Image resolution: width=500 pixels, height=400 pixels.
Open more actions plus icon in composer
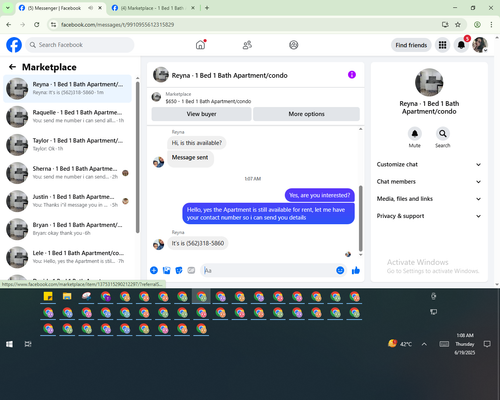tap(154, 270)
